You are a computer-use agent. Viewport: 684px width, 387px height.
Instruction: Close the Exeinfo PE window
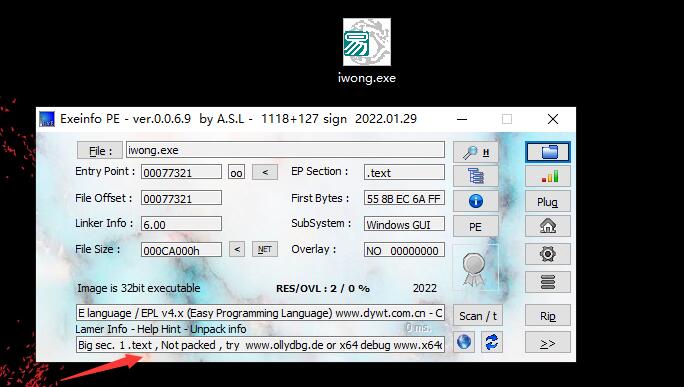coord(553,119)
